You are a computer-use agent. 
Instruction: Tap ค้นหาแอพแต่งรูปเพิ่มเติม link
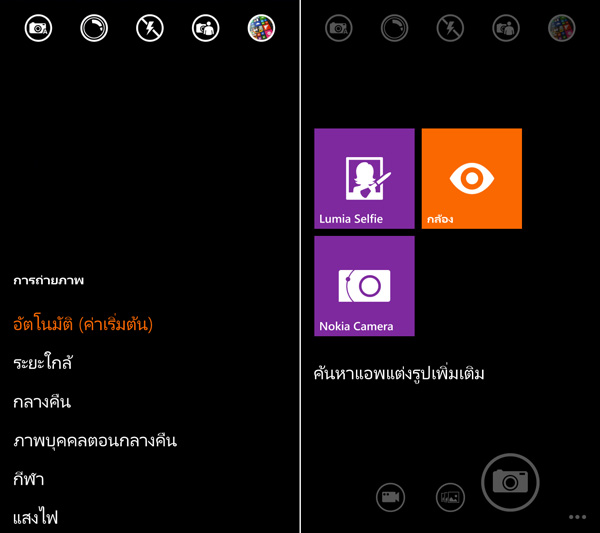click(399, 373)
